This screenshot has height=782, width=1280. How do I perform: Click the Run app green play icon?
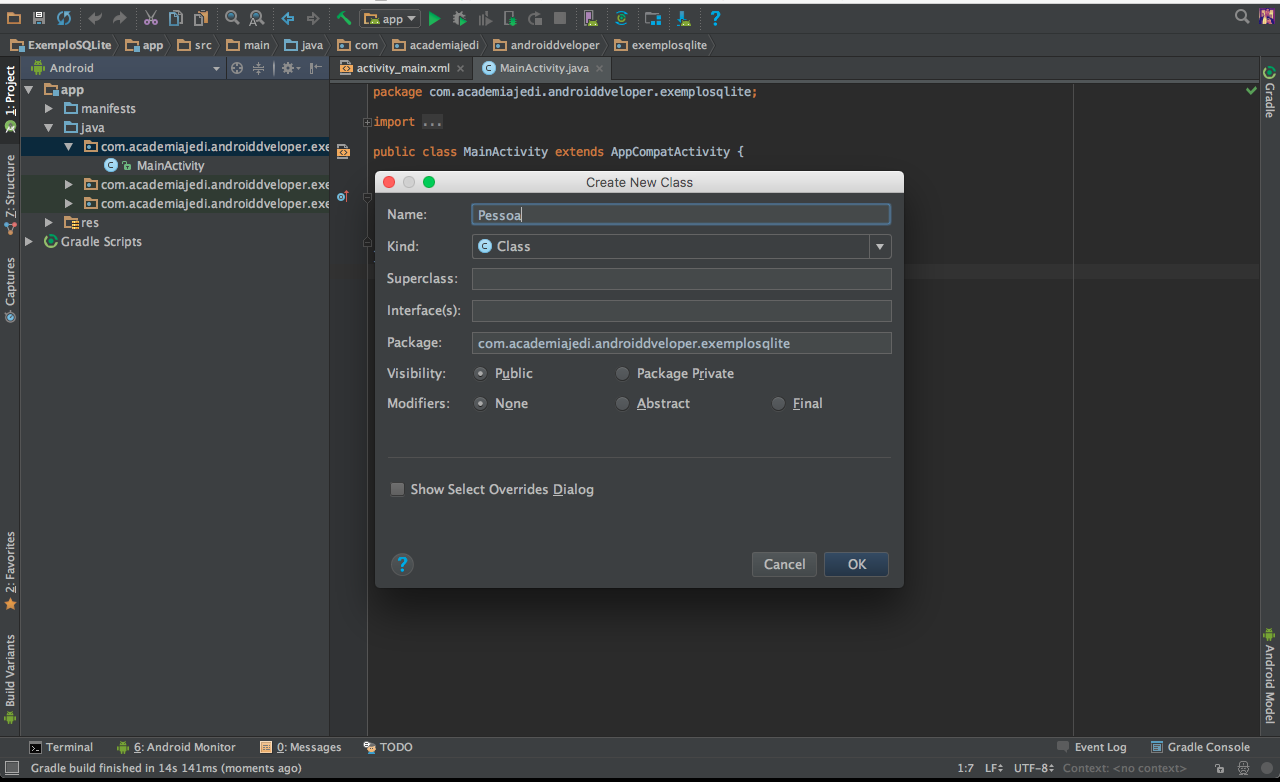point(435,18)
